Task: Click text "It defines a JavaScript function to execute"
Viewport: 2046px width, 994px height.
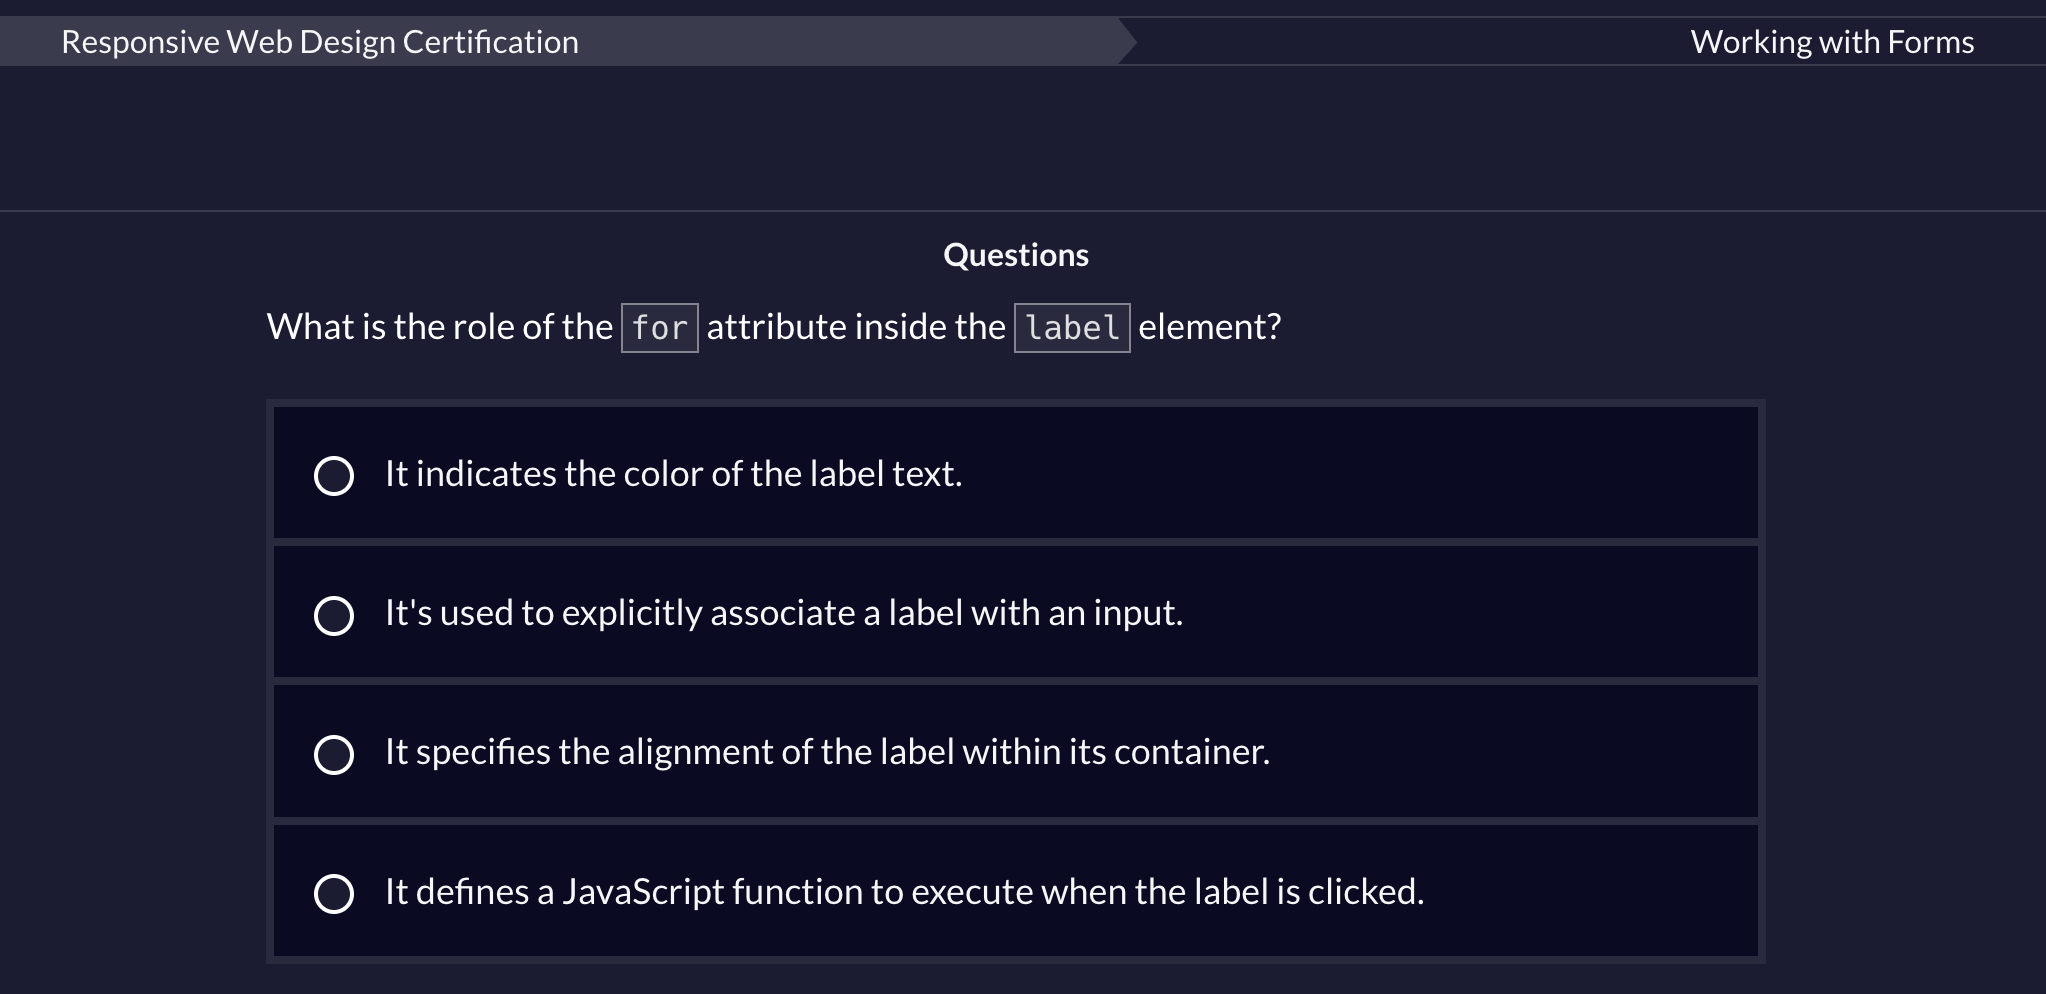Action: point(904,891)
